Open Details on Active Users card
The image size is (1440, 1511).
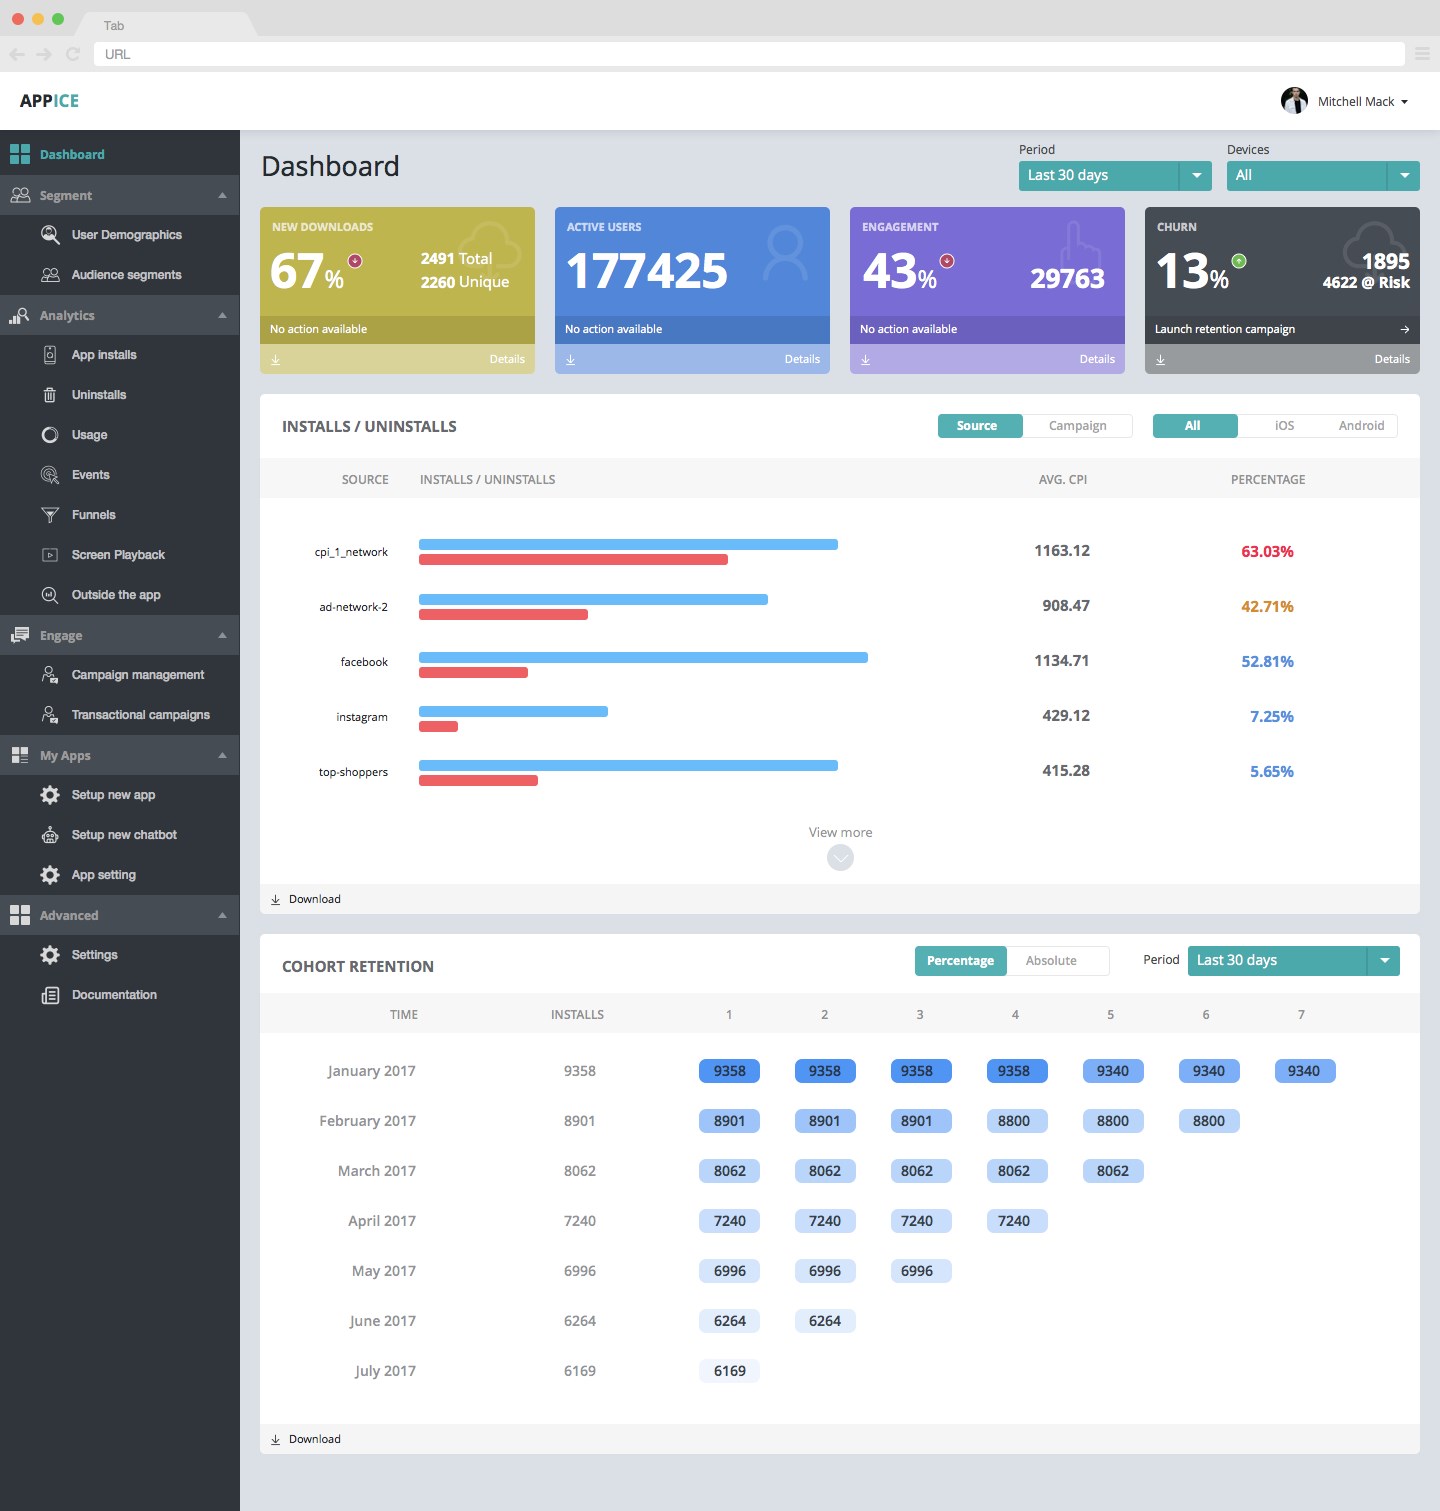click(x=802, y=360)
